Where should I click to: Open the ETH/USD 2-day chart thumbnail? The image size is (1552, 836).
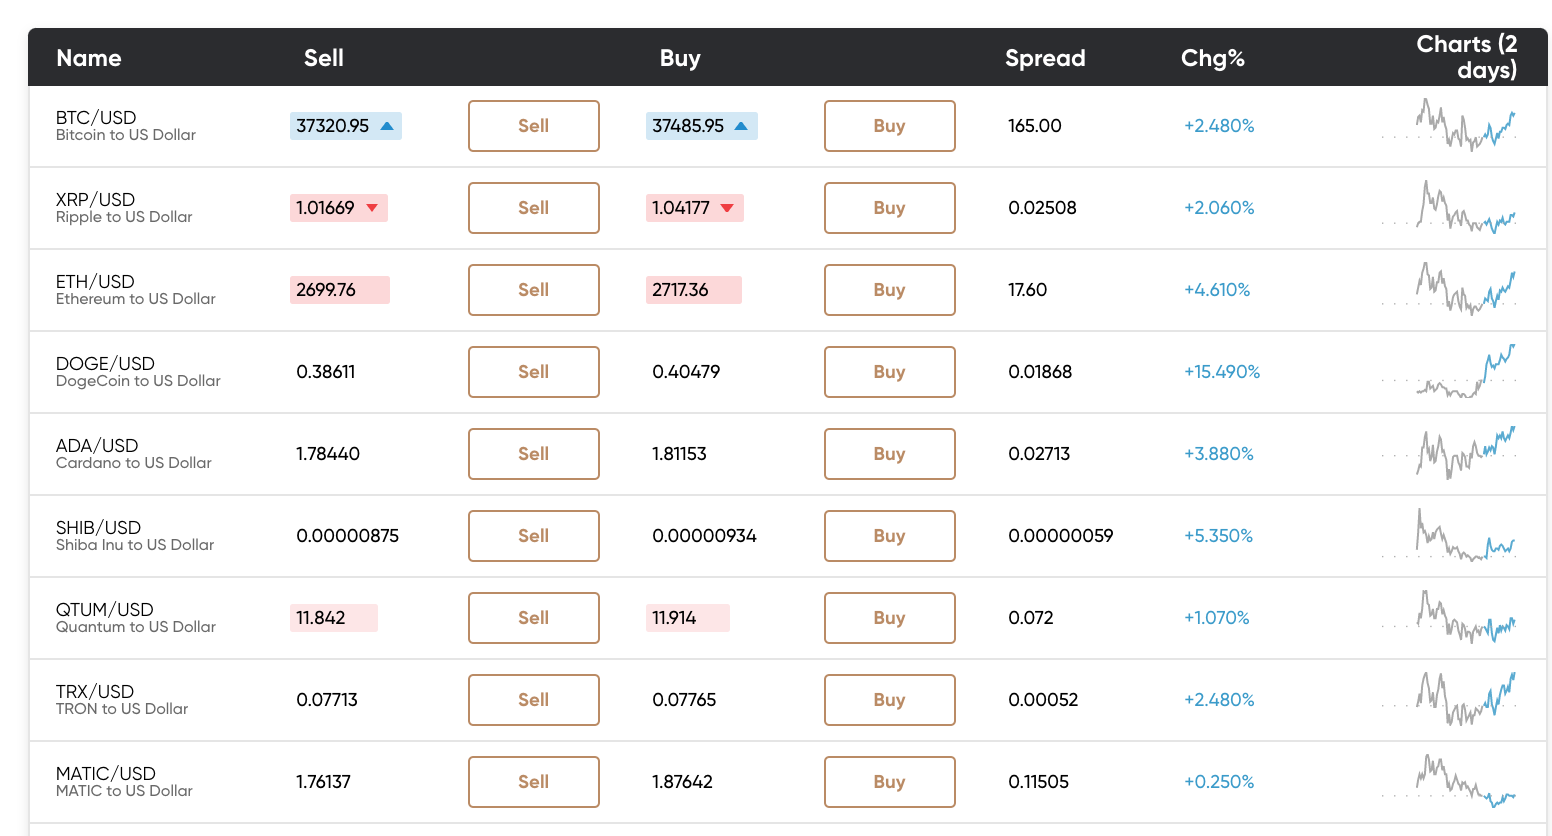point(1449,289)
